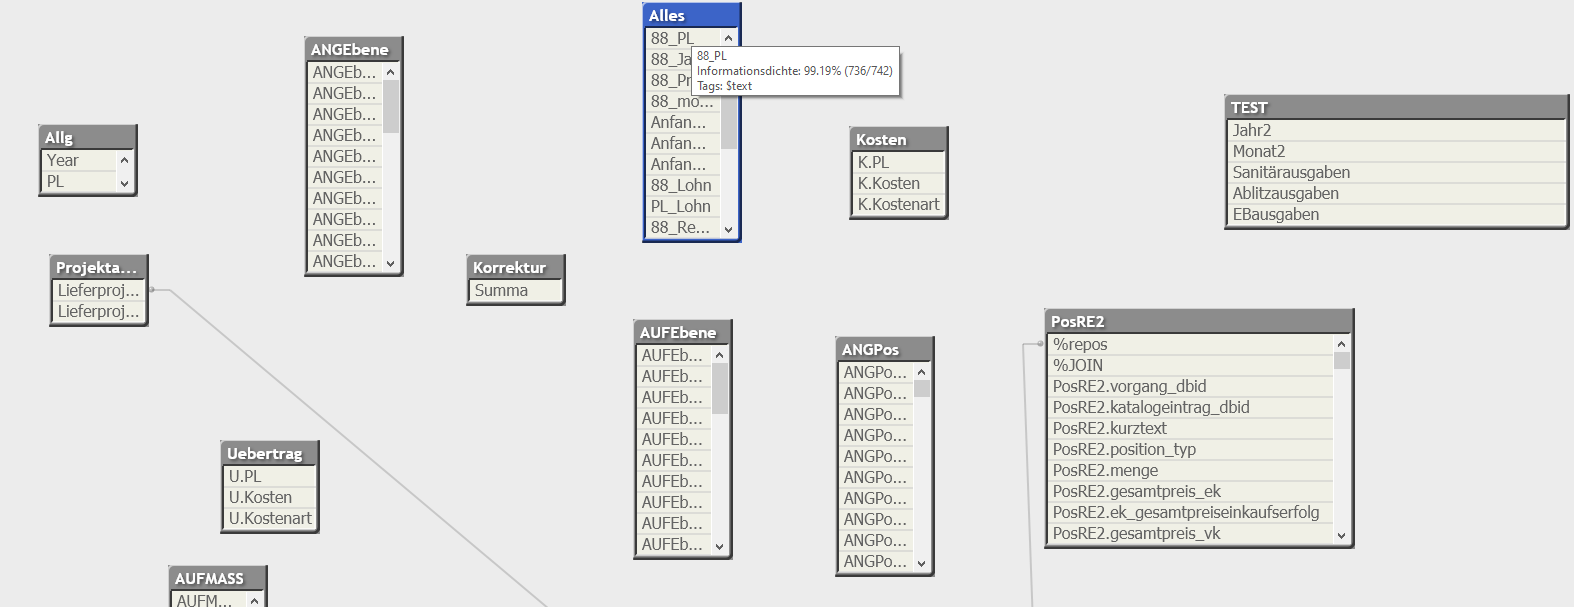Screen dimensions: 1574x607
Task: Click scroll-down arrow in ANGPos table
Action: click(x=922, y=564)
